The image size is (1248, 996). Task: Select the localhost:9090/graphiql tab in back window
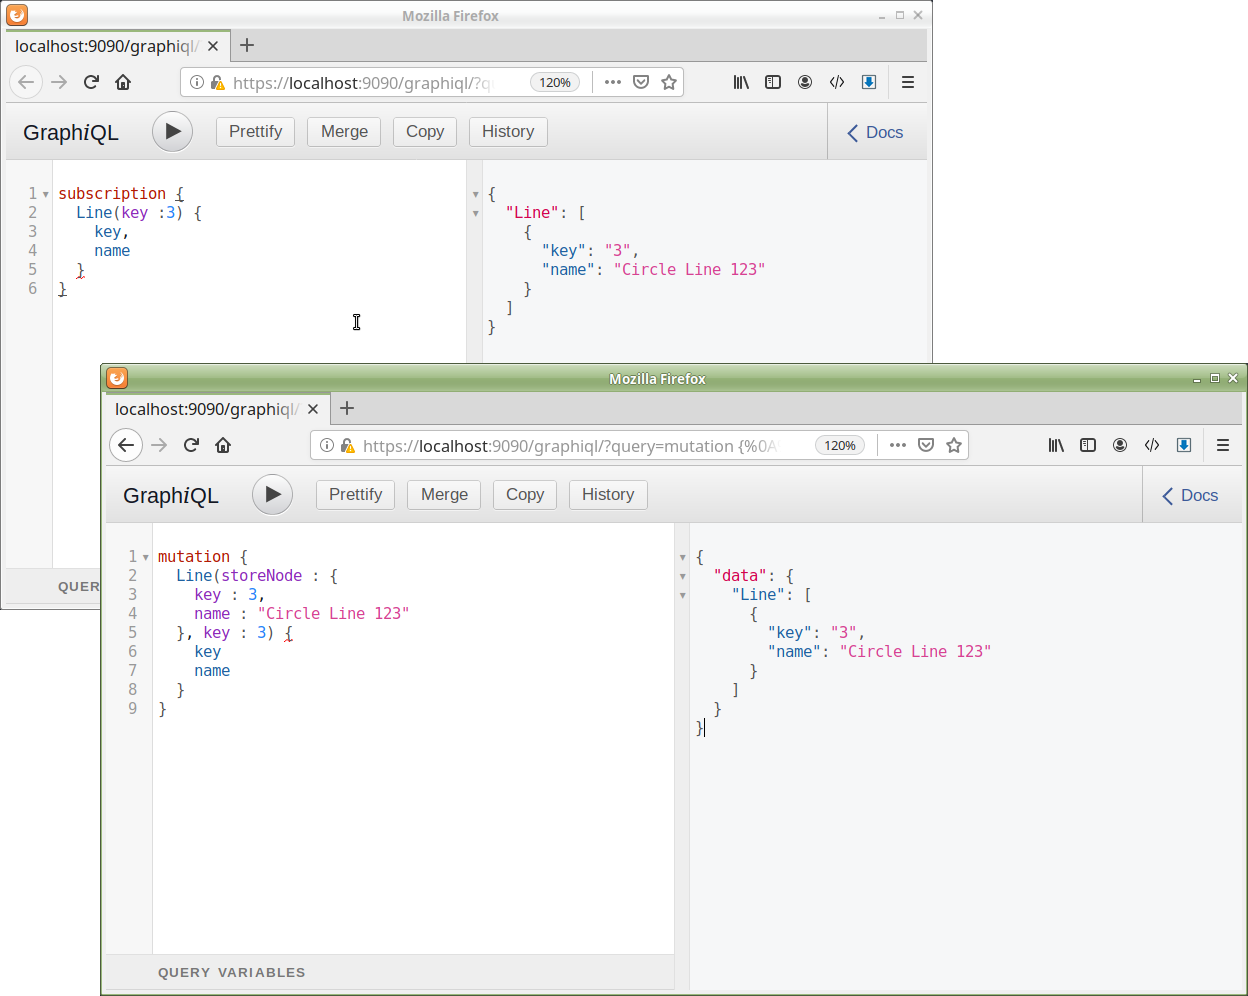[x=106, y=46]
